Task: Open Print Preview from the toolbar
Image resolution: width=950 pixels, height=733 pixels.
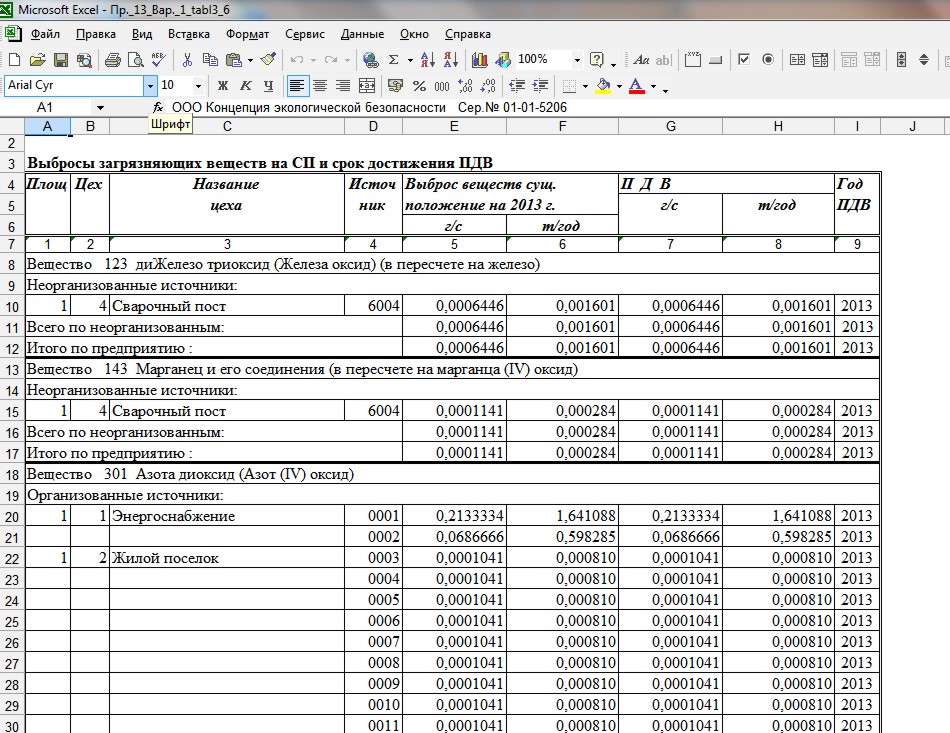Action: 134,60
